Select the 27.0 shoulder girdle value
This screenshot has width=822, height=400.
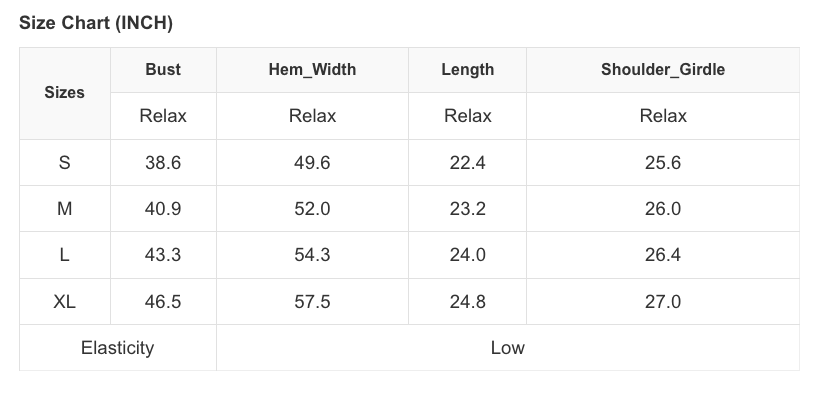[663, 301]
